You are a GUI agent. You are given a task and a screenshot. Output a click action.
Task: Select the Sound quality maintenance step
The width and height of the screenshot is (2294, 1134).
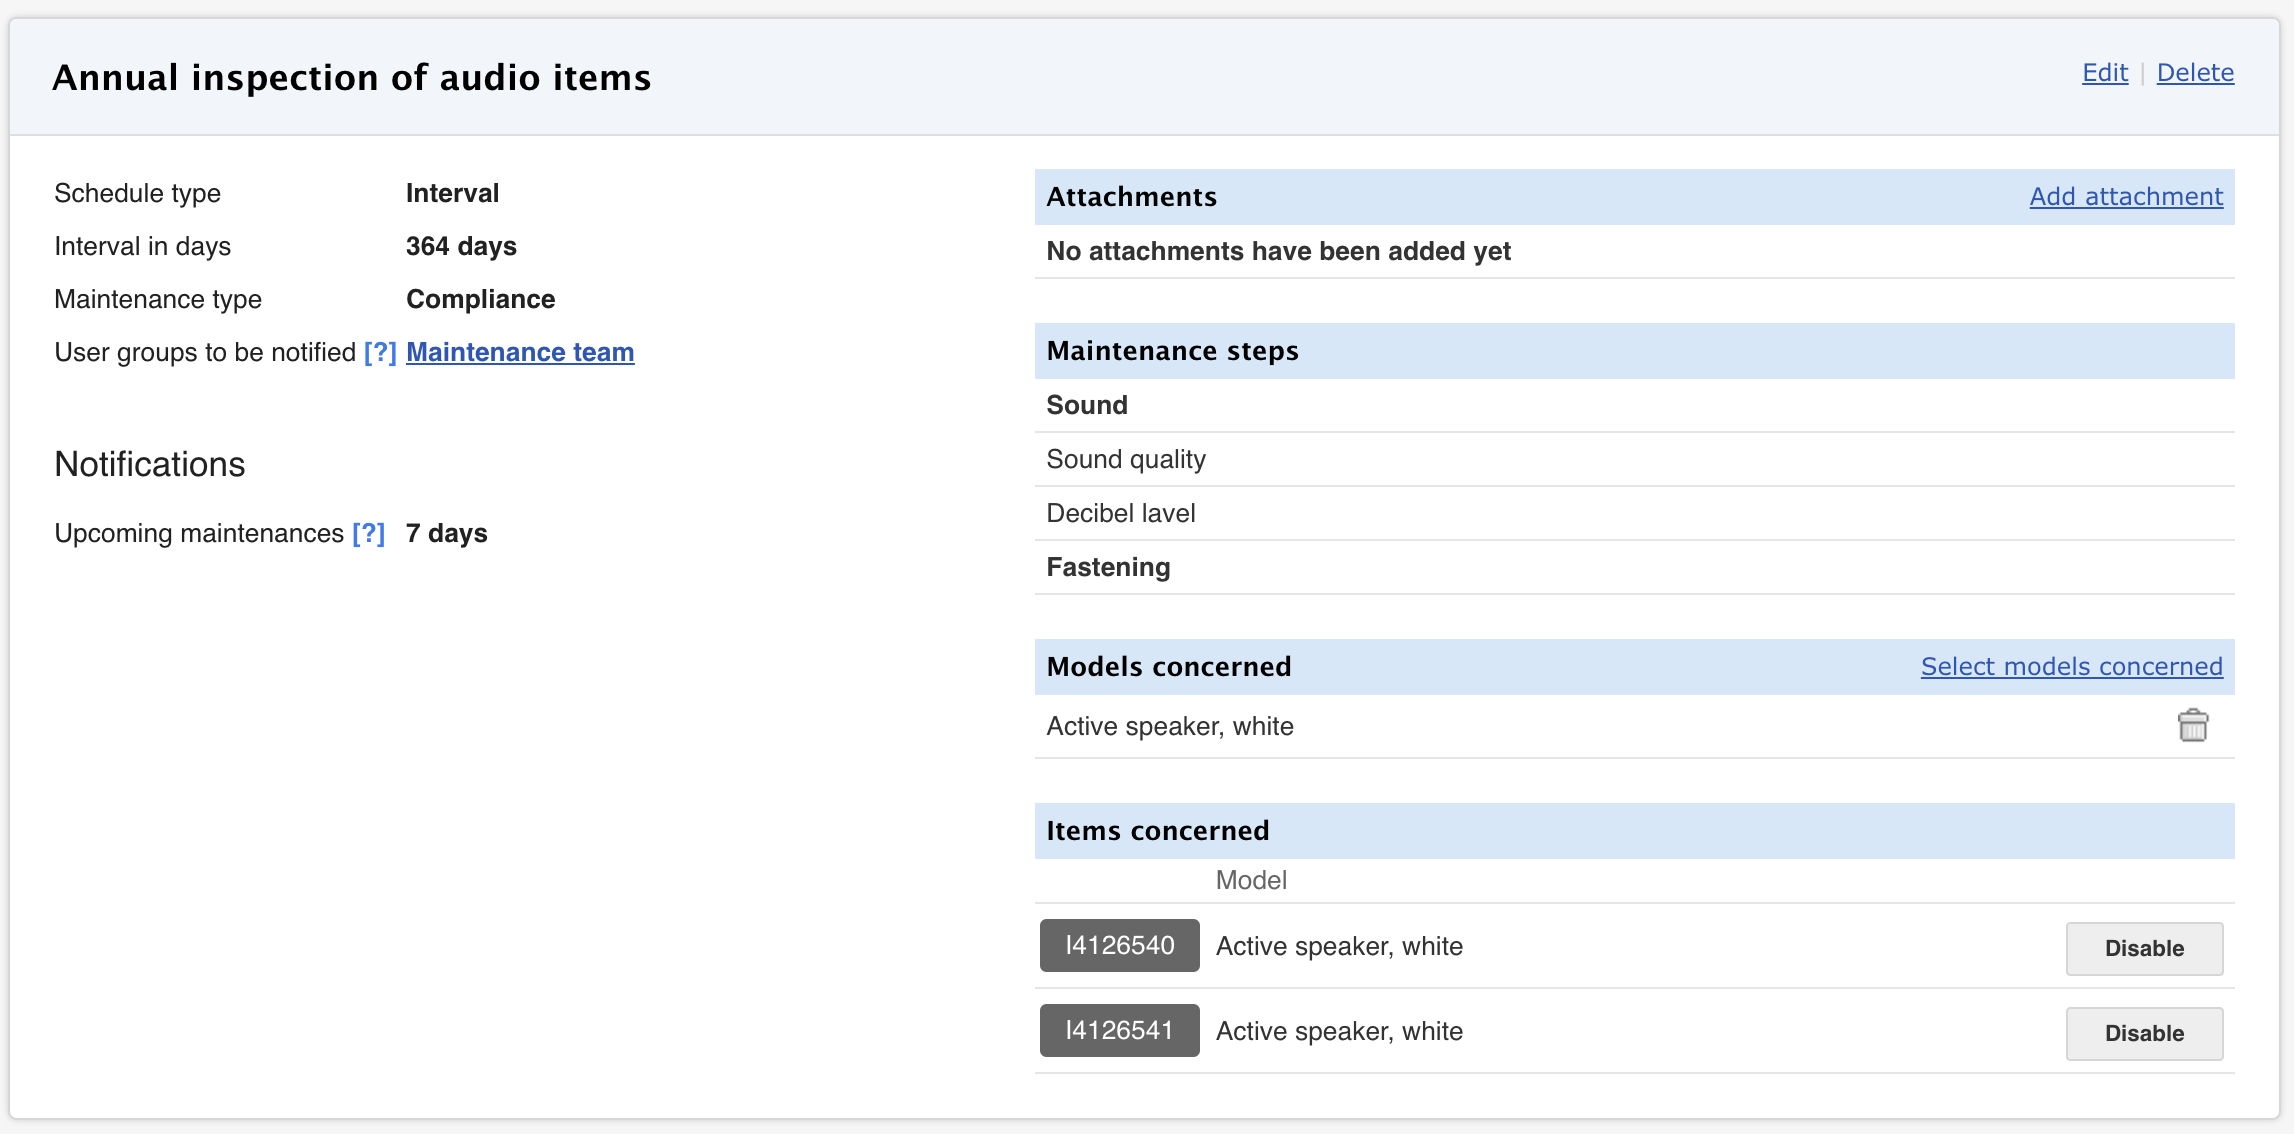[x=1126, y=460]
